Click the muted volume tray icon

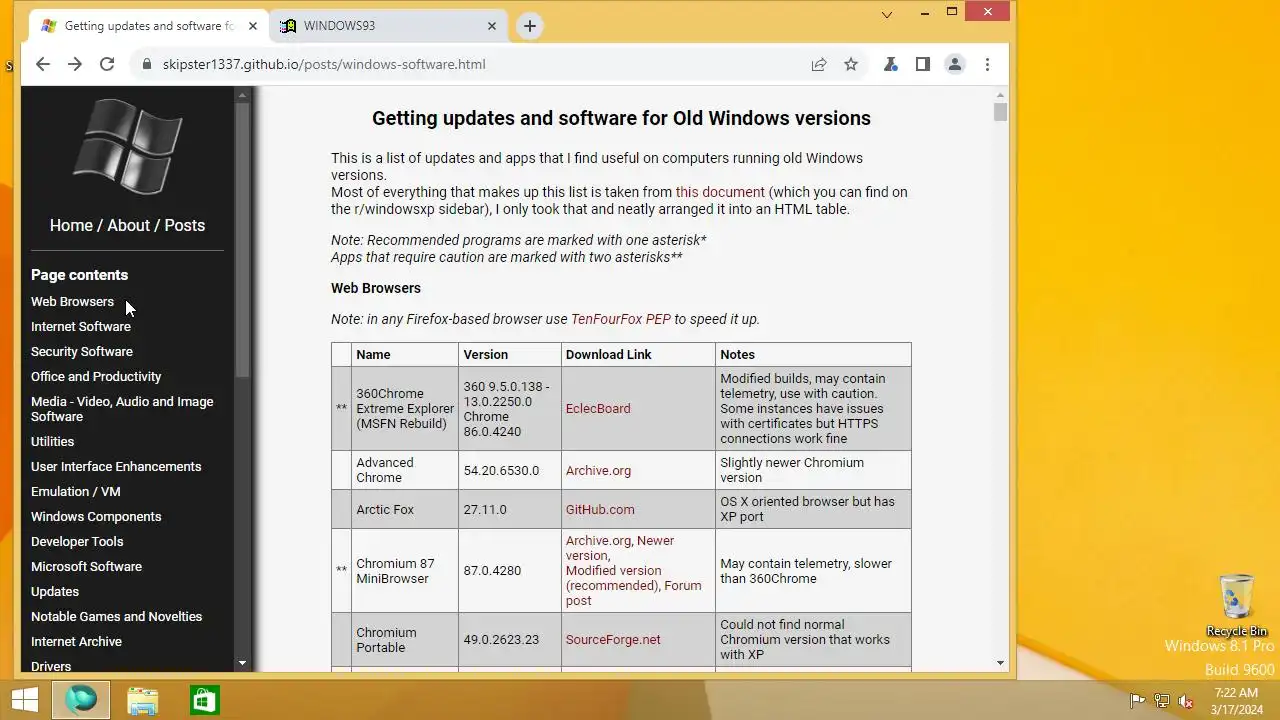click(1186, 701)
